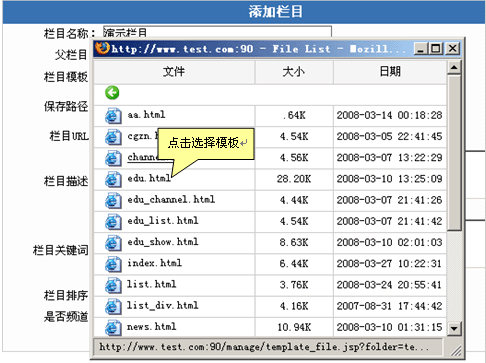Viewport: 486px width, 363px height.
Task: Click the edu_list.html file icon
Action: pos(113,222)
